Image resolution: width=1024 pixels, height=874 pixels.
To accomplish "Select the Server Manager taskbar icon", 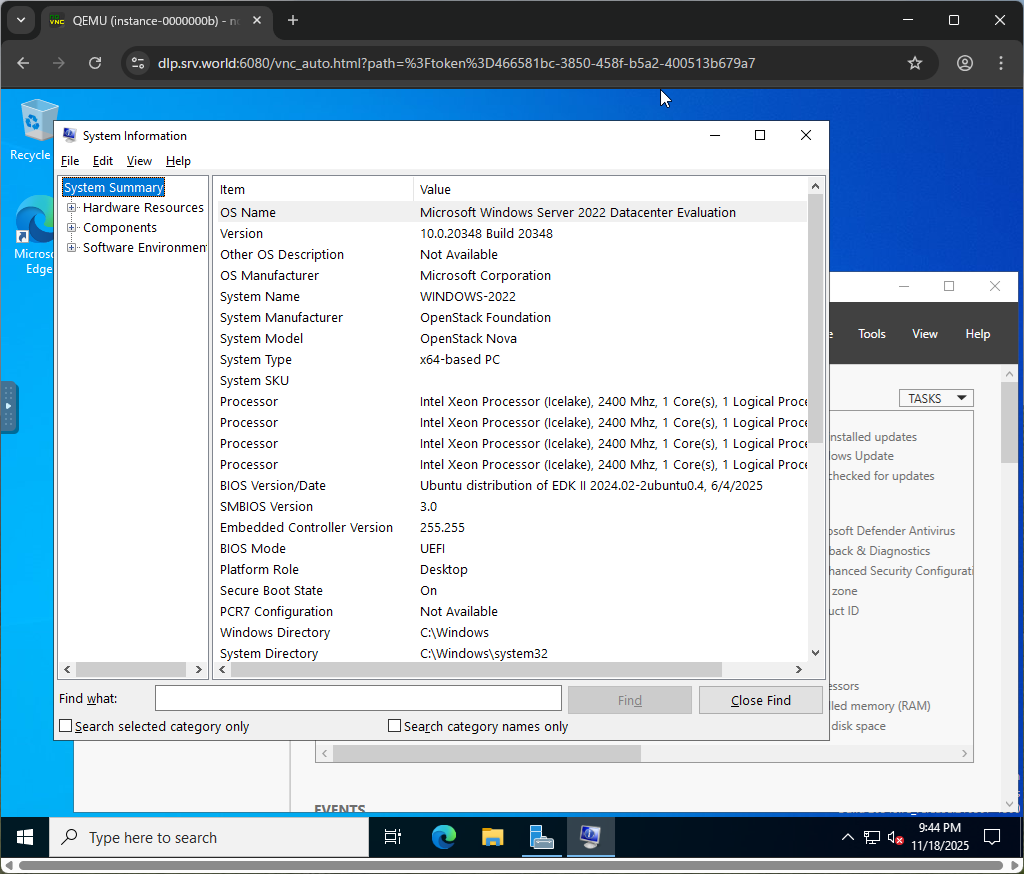I will (x=541, y=837).
